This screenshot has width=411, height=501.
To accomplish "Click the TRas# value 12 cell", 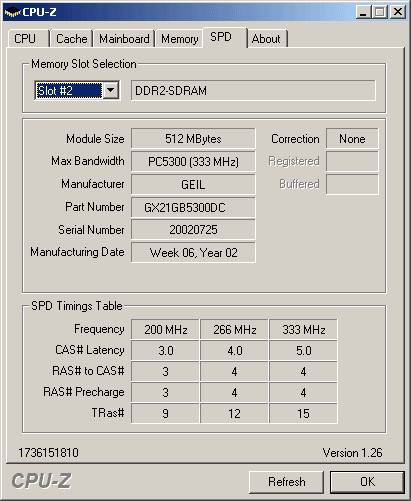I will [234, 414].
